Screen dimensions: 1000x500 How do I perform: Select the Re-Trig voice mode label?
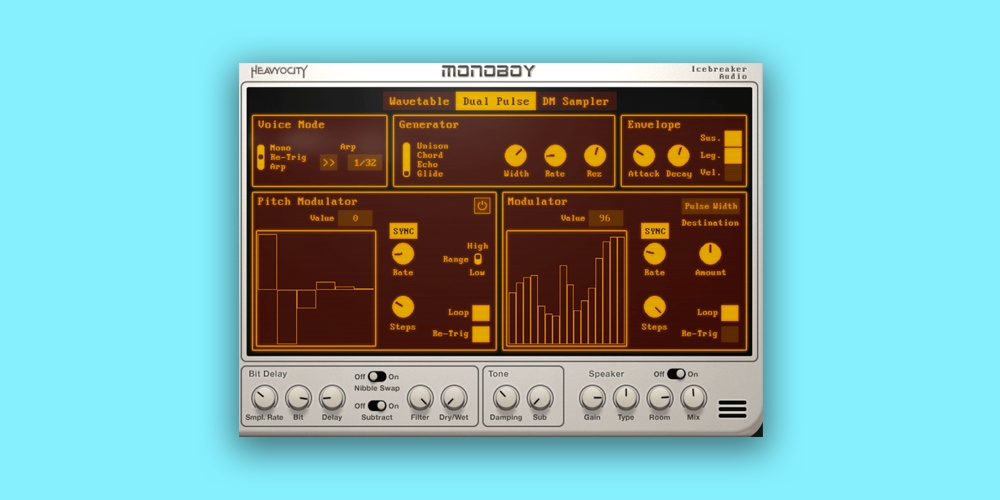click(288, 158)
